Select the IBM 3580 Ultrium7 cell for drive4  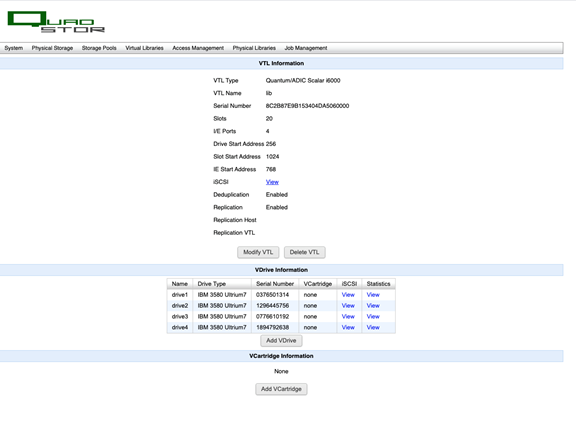222,327
